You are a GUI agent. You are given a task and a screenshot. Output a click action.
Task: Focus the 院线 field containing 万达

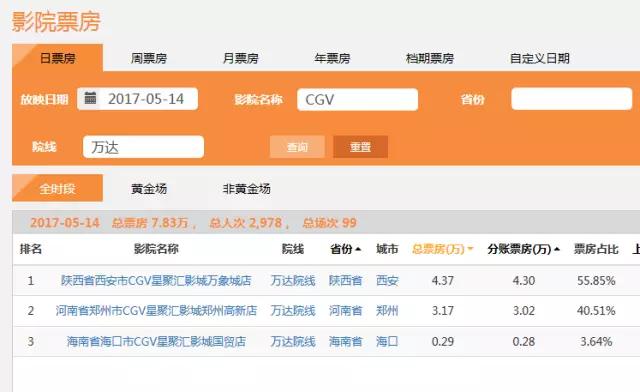(x=143, y=147)
